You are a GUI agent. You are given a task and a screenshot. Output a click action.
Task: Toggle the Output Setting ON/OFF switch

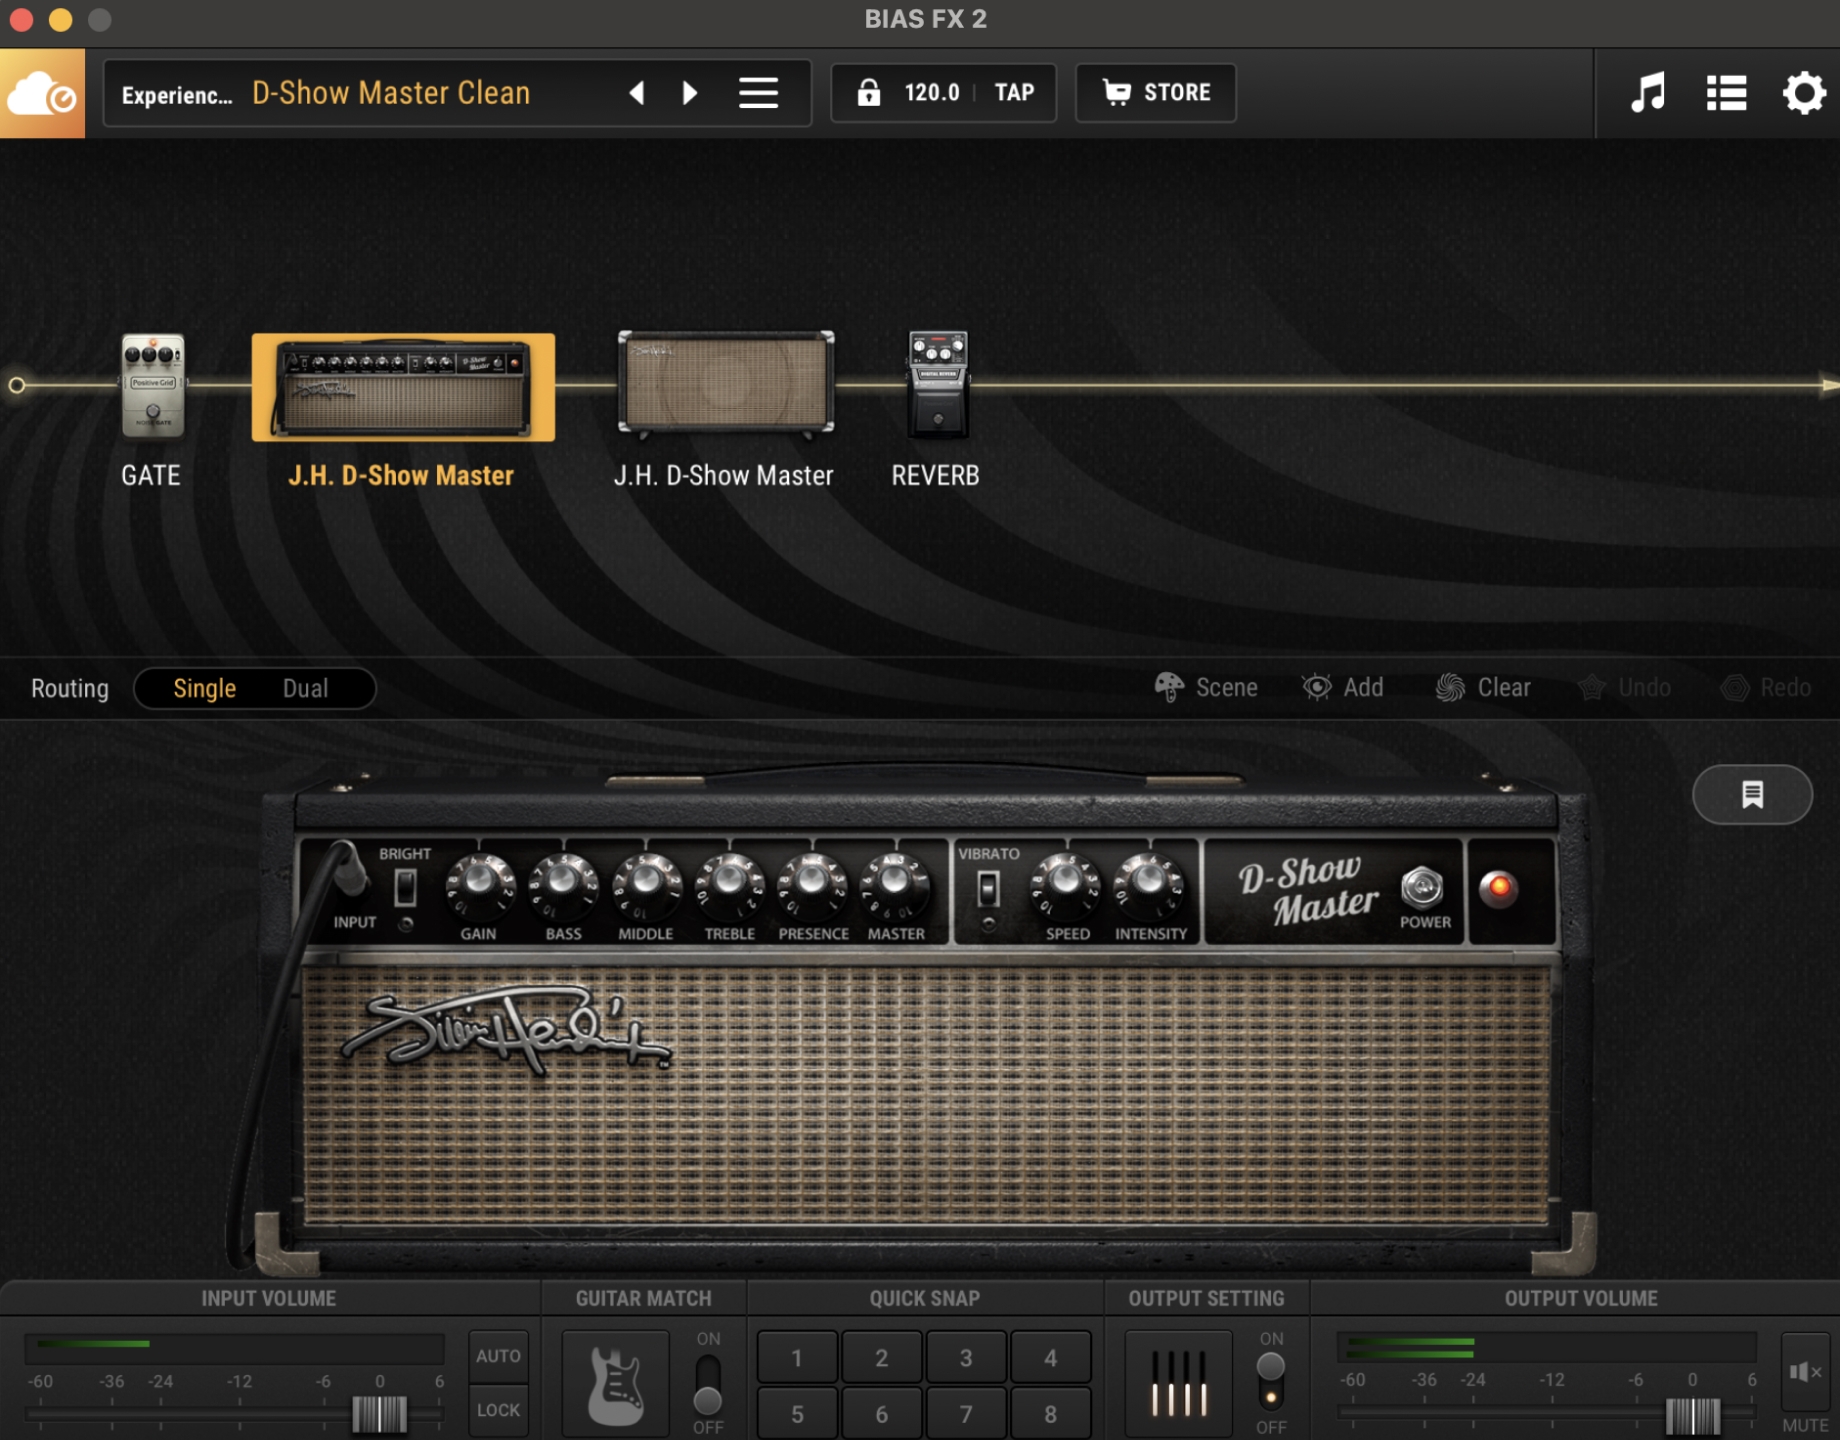click(x=1270, y=1381)
